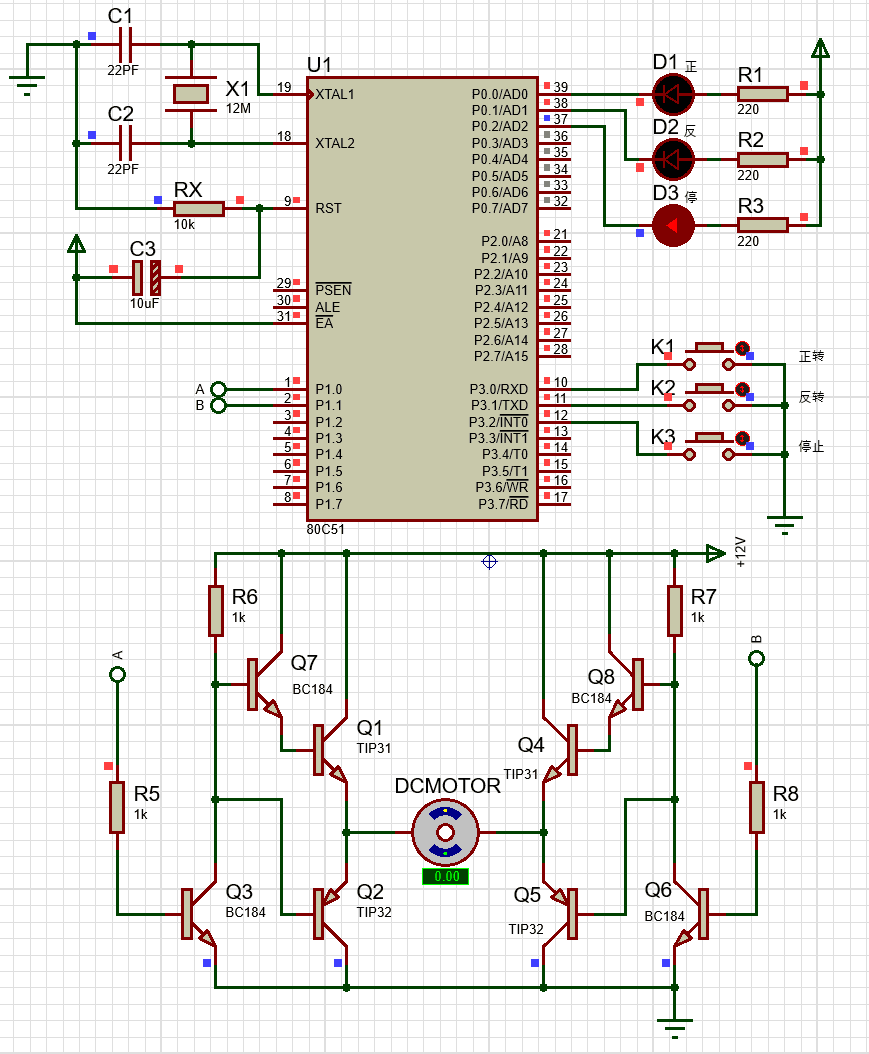
Task: Toggle the K3 stop push button
Action: point(709,446)
